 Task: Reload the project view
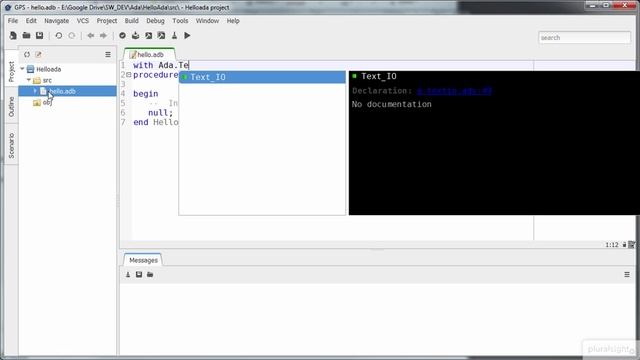pyautogui.click(x=27, y=54)
